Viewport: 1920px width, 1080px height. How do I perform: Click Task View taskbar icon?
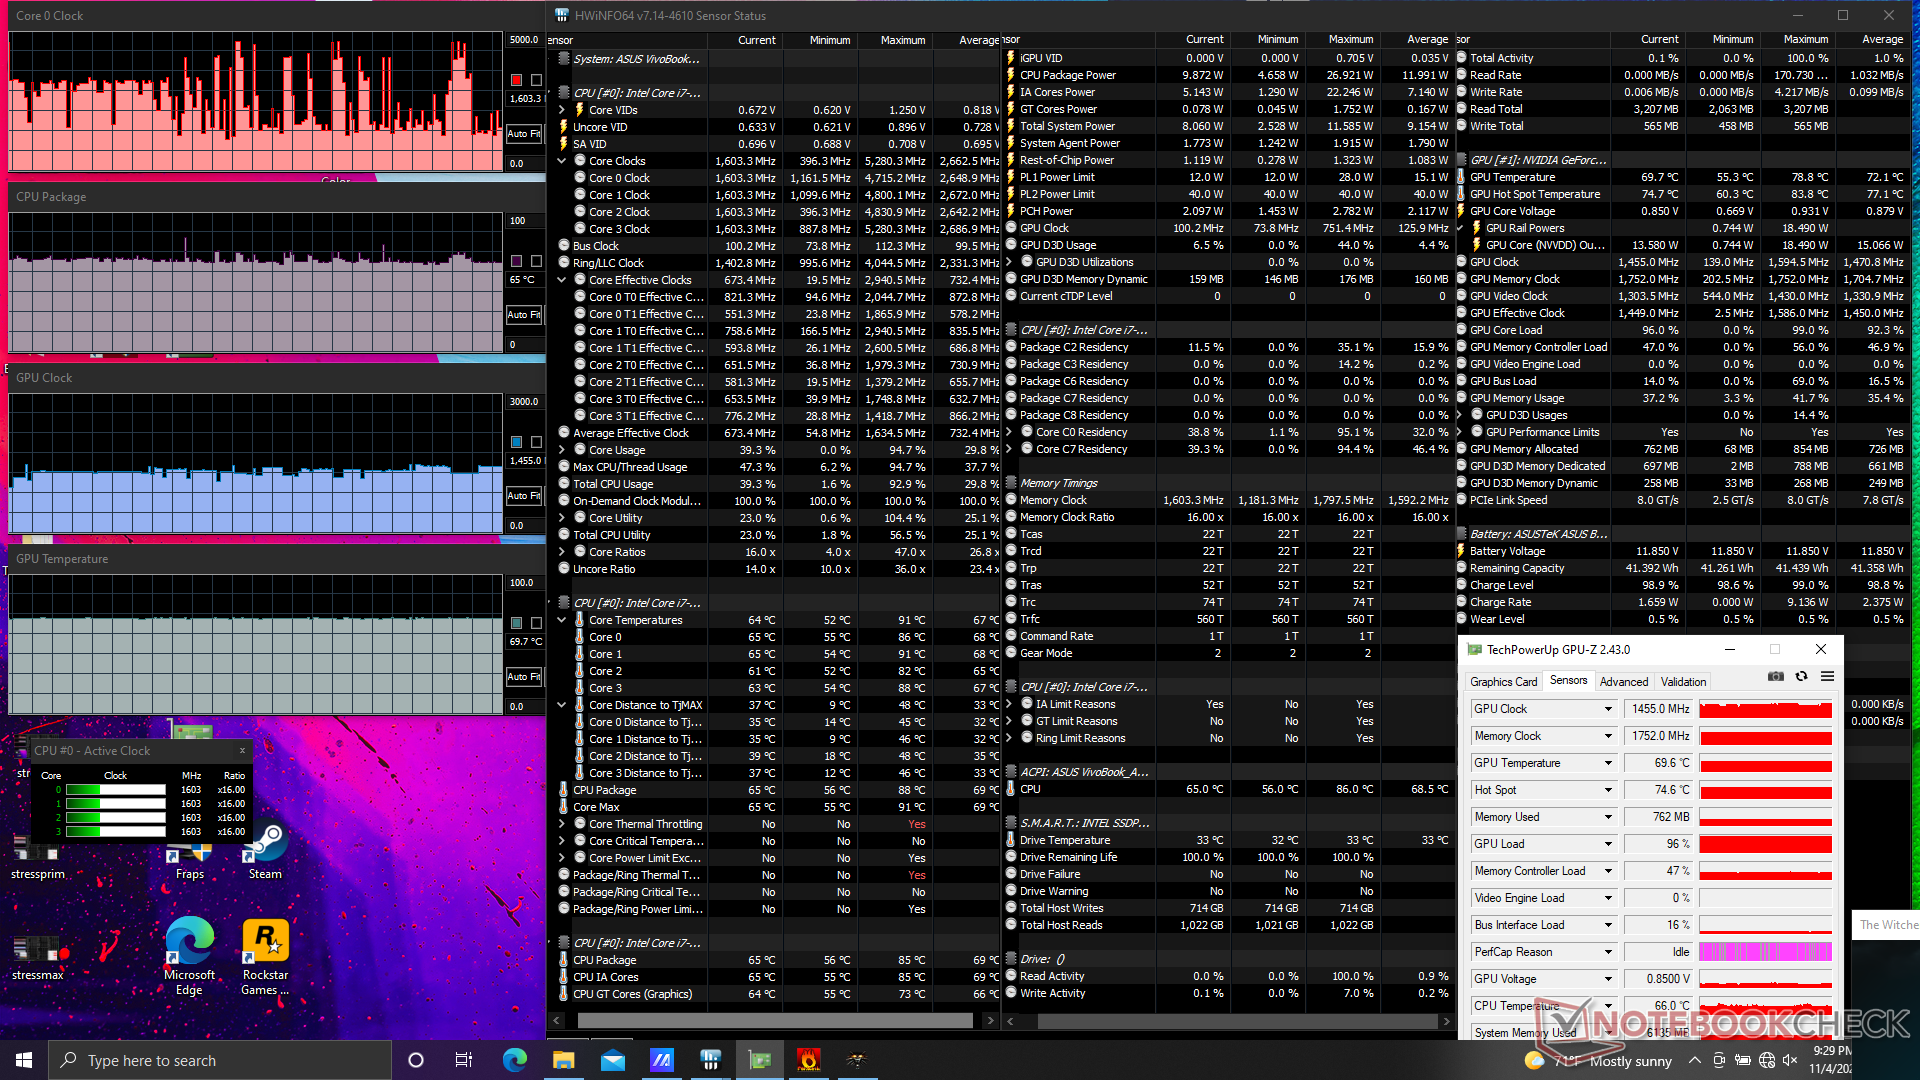[463, 1060]
